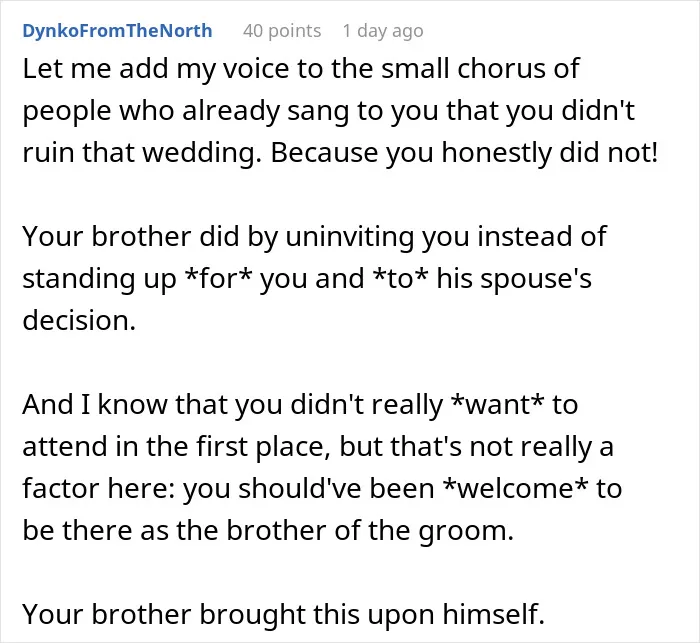The image size is (700, 643).
Task: Click 'Your brother brought this upon himself.'
Action: [x=283, y=614]
